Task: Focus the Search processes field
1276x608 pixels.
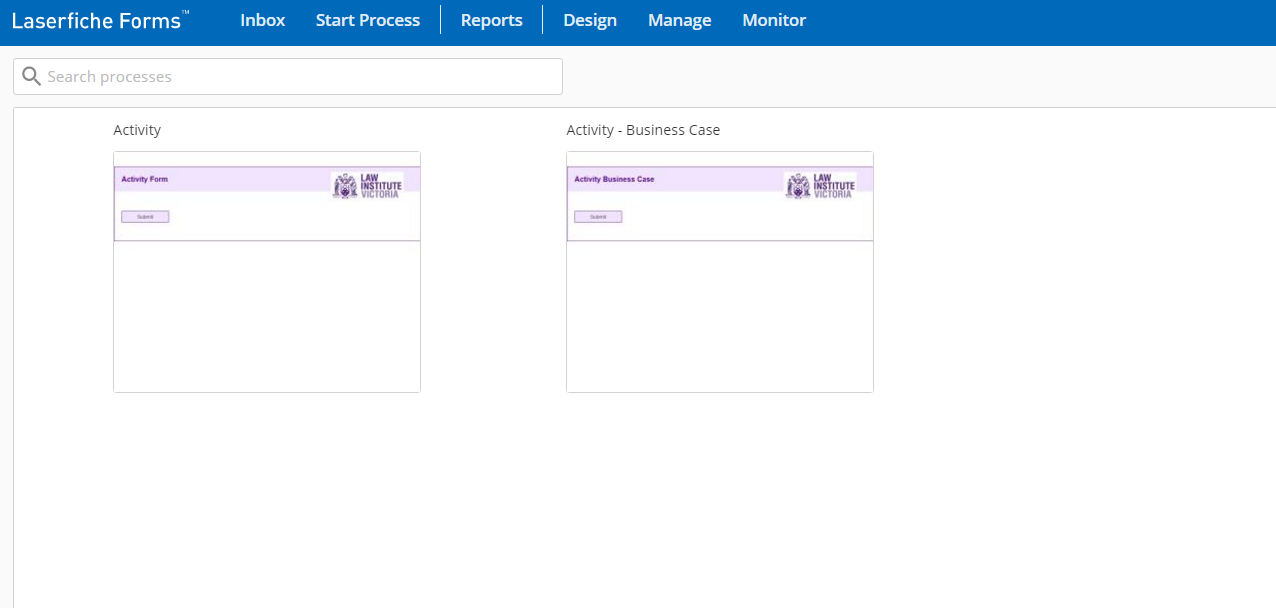Action: (300, 77)
